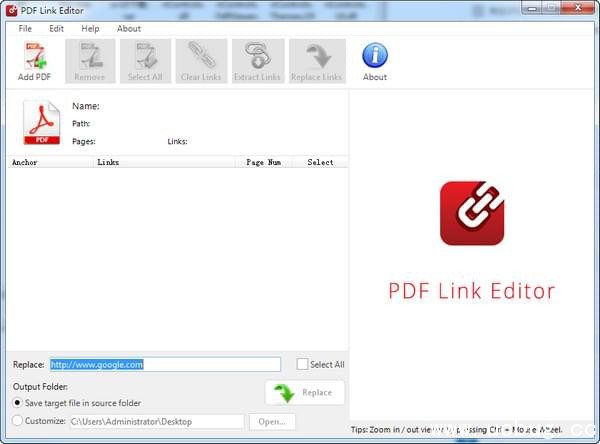This screenshot has height=444, width=600.
Task: Minimize the PDF Link Editor window
Action: (x=532, y=8)
